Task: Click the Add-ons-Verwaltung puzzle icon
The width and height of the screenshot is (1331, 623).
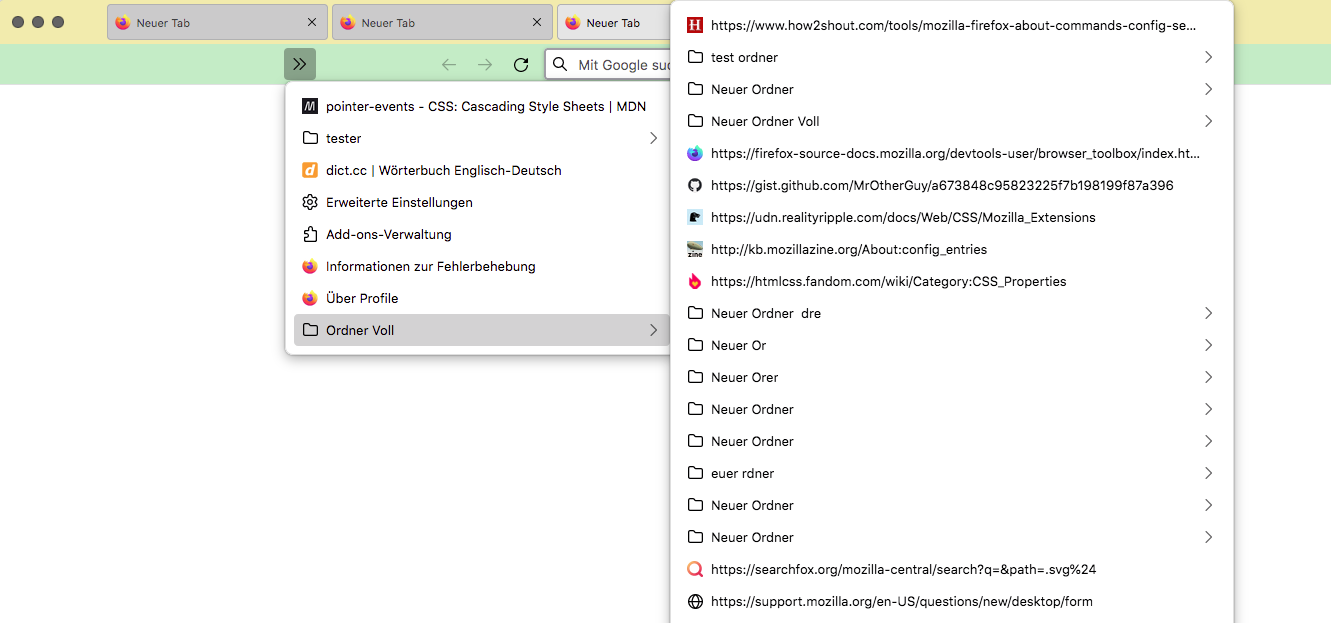Action: click(x=310, y=234)
